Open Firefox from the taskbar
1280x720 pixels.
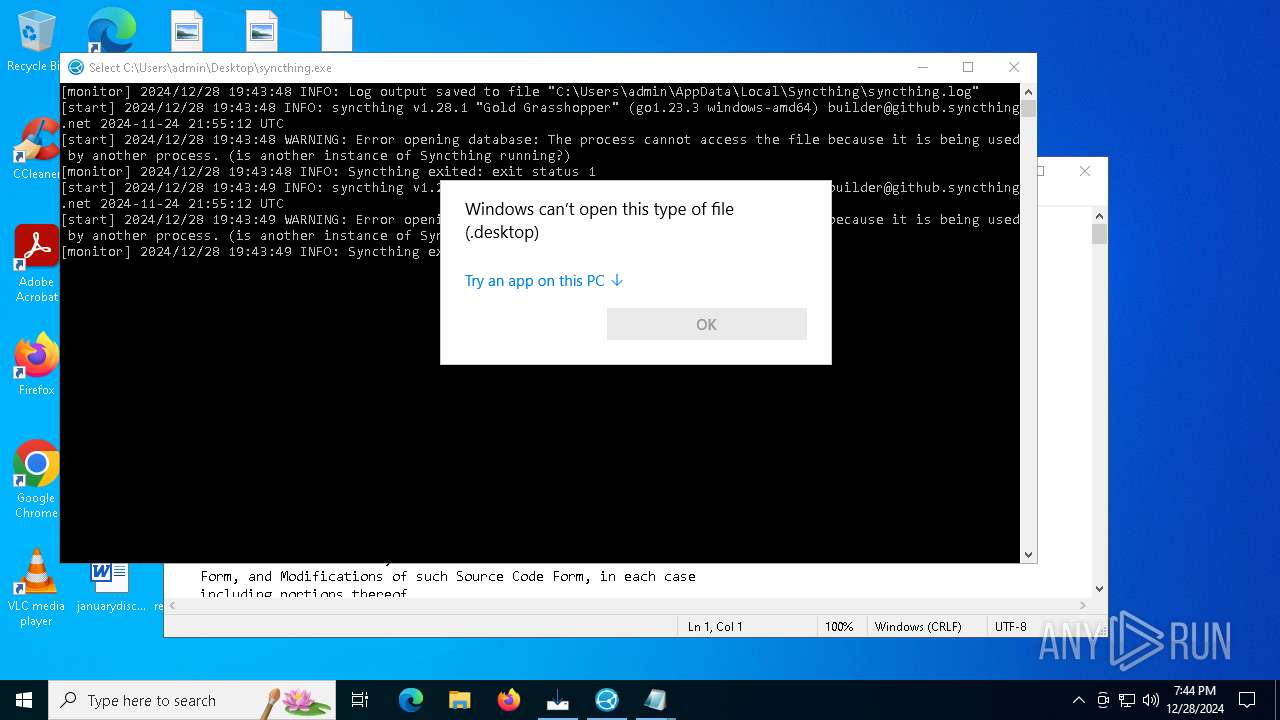509,700
